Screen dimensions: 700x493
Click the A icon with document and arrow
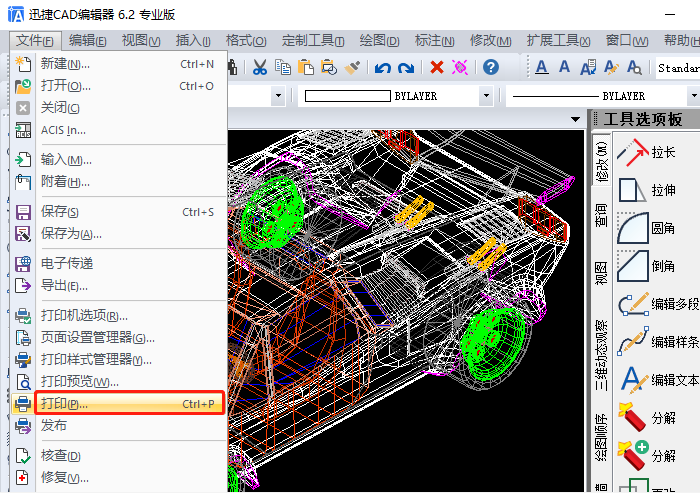tap(588, 68)
